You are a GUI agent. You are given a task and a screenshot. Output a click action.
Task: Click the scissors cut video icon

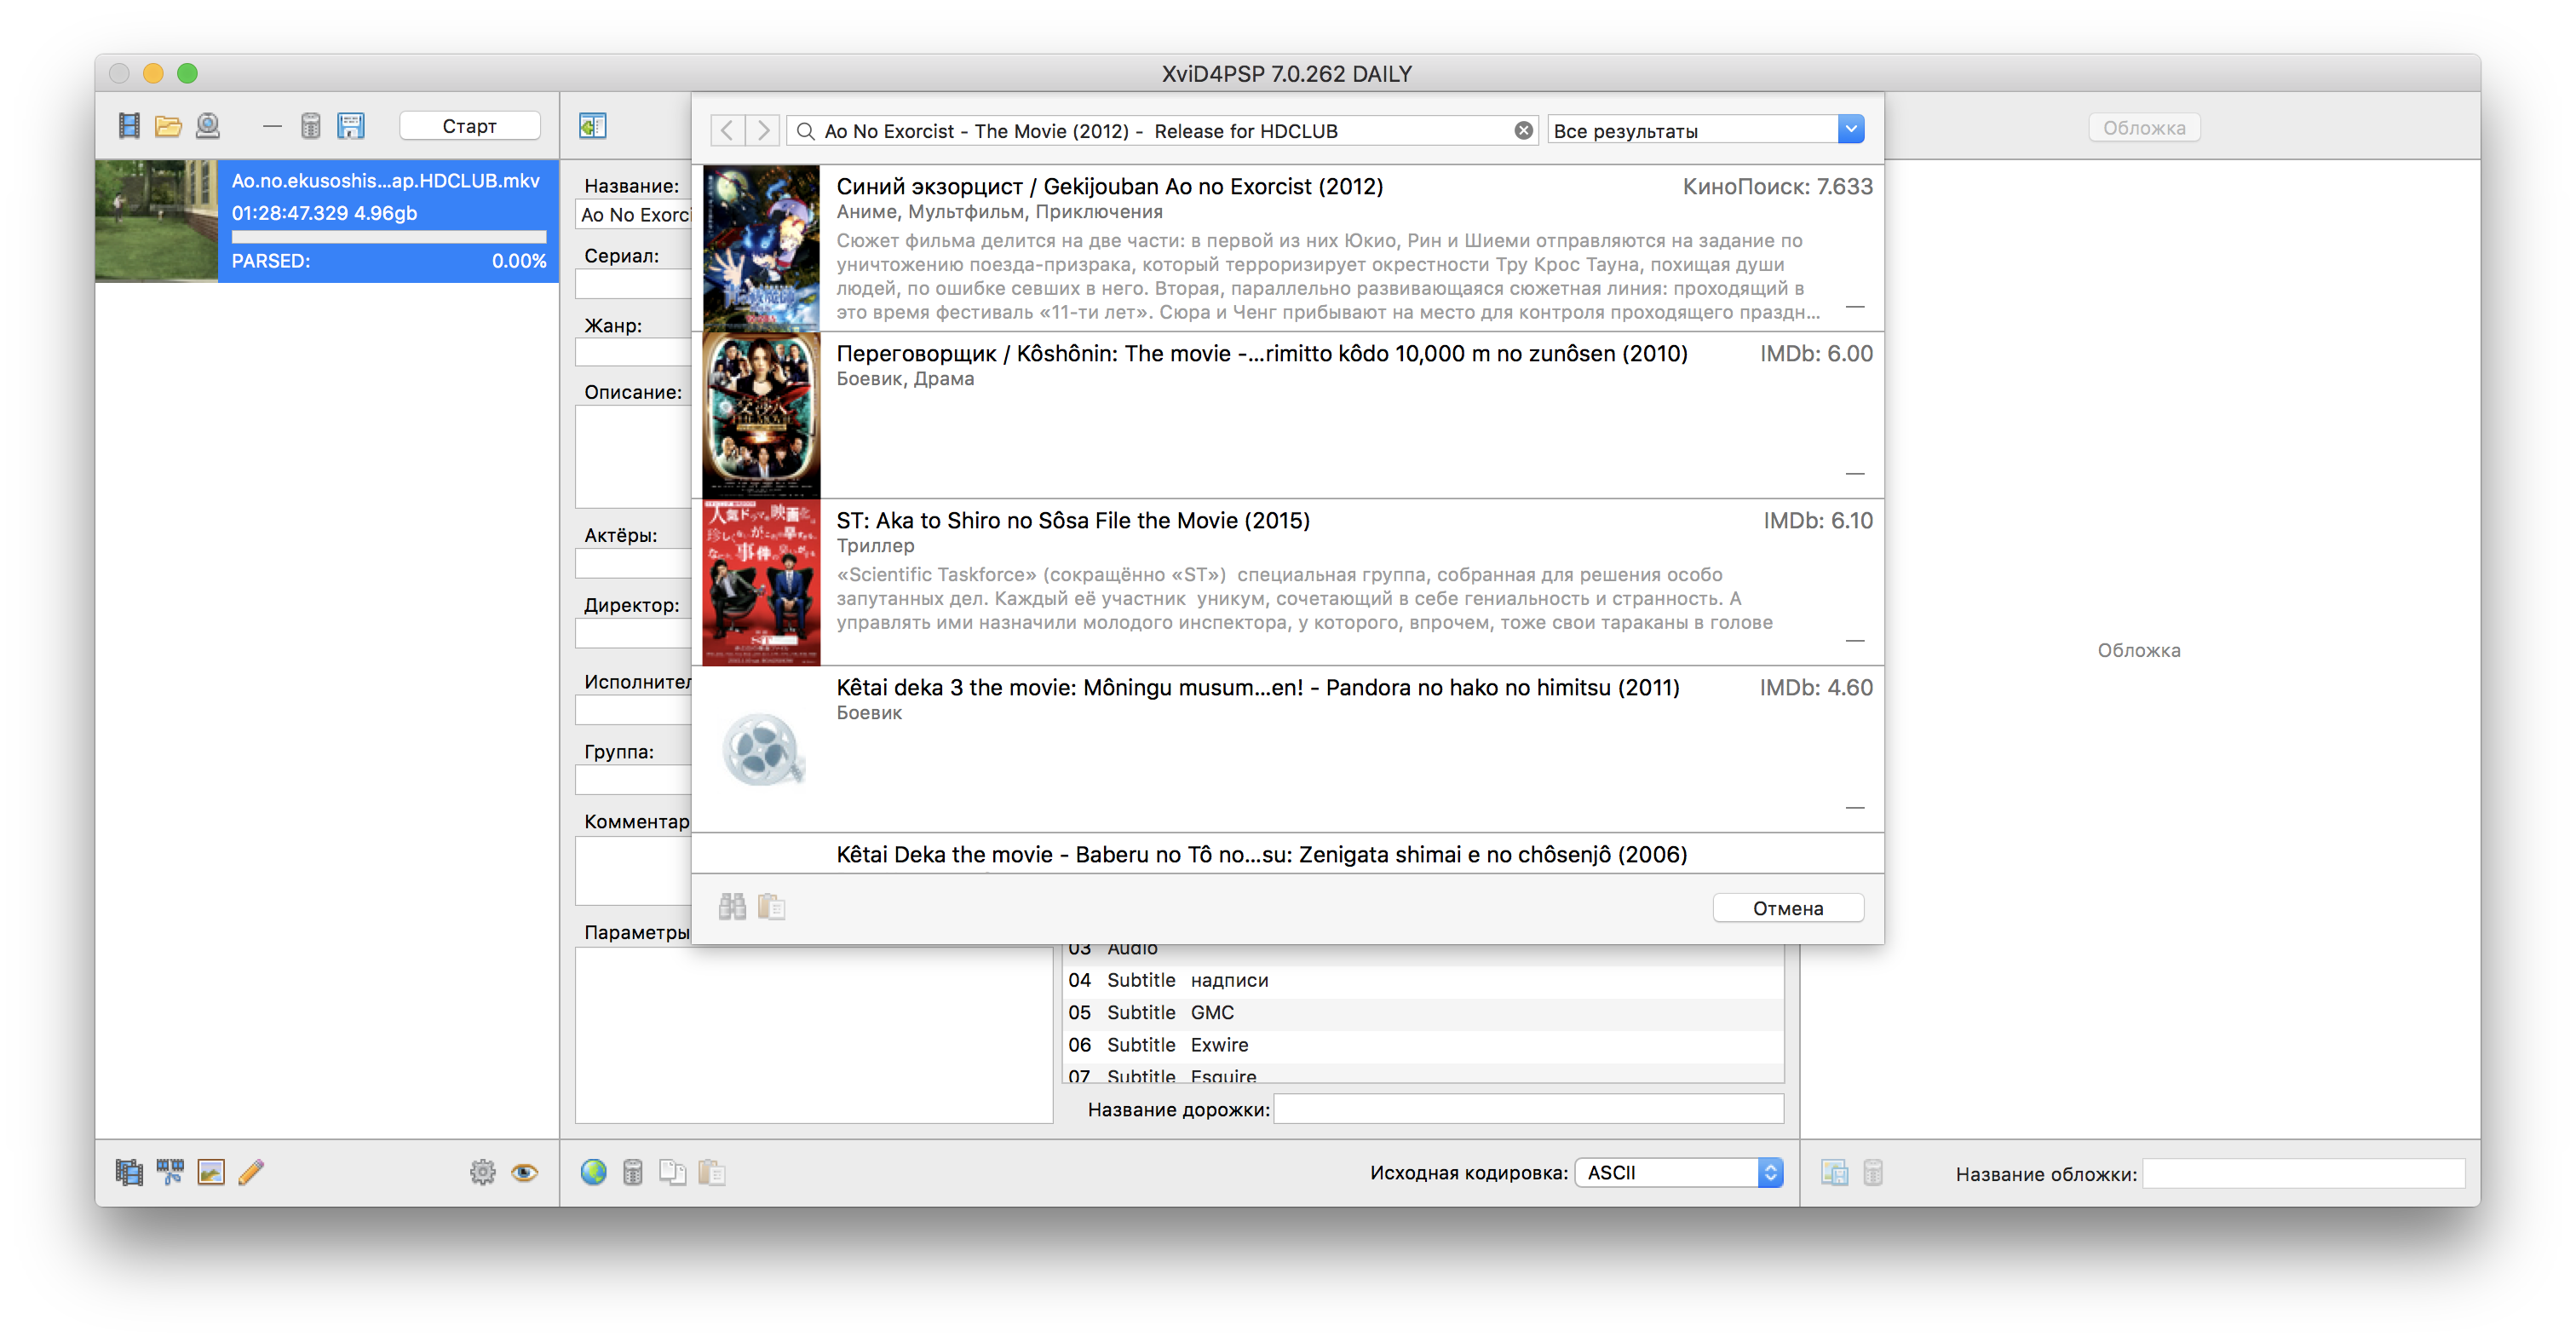[170, 1172]
